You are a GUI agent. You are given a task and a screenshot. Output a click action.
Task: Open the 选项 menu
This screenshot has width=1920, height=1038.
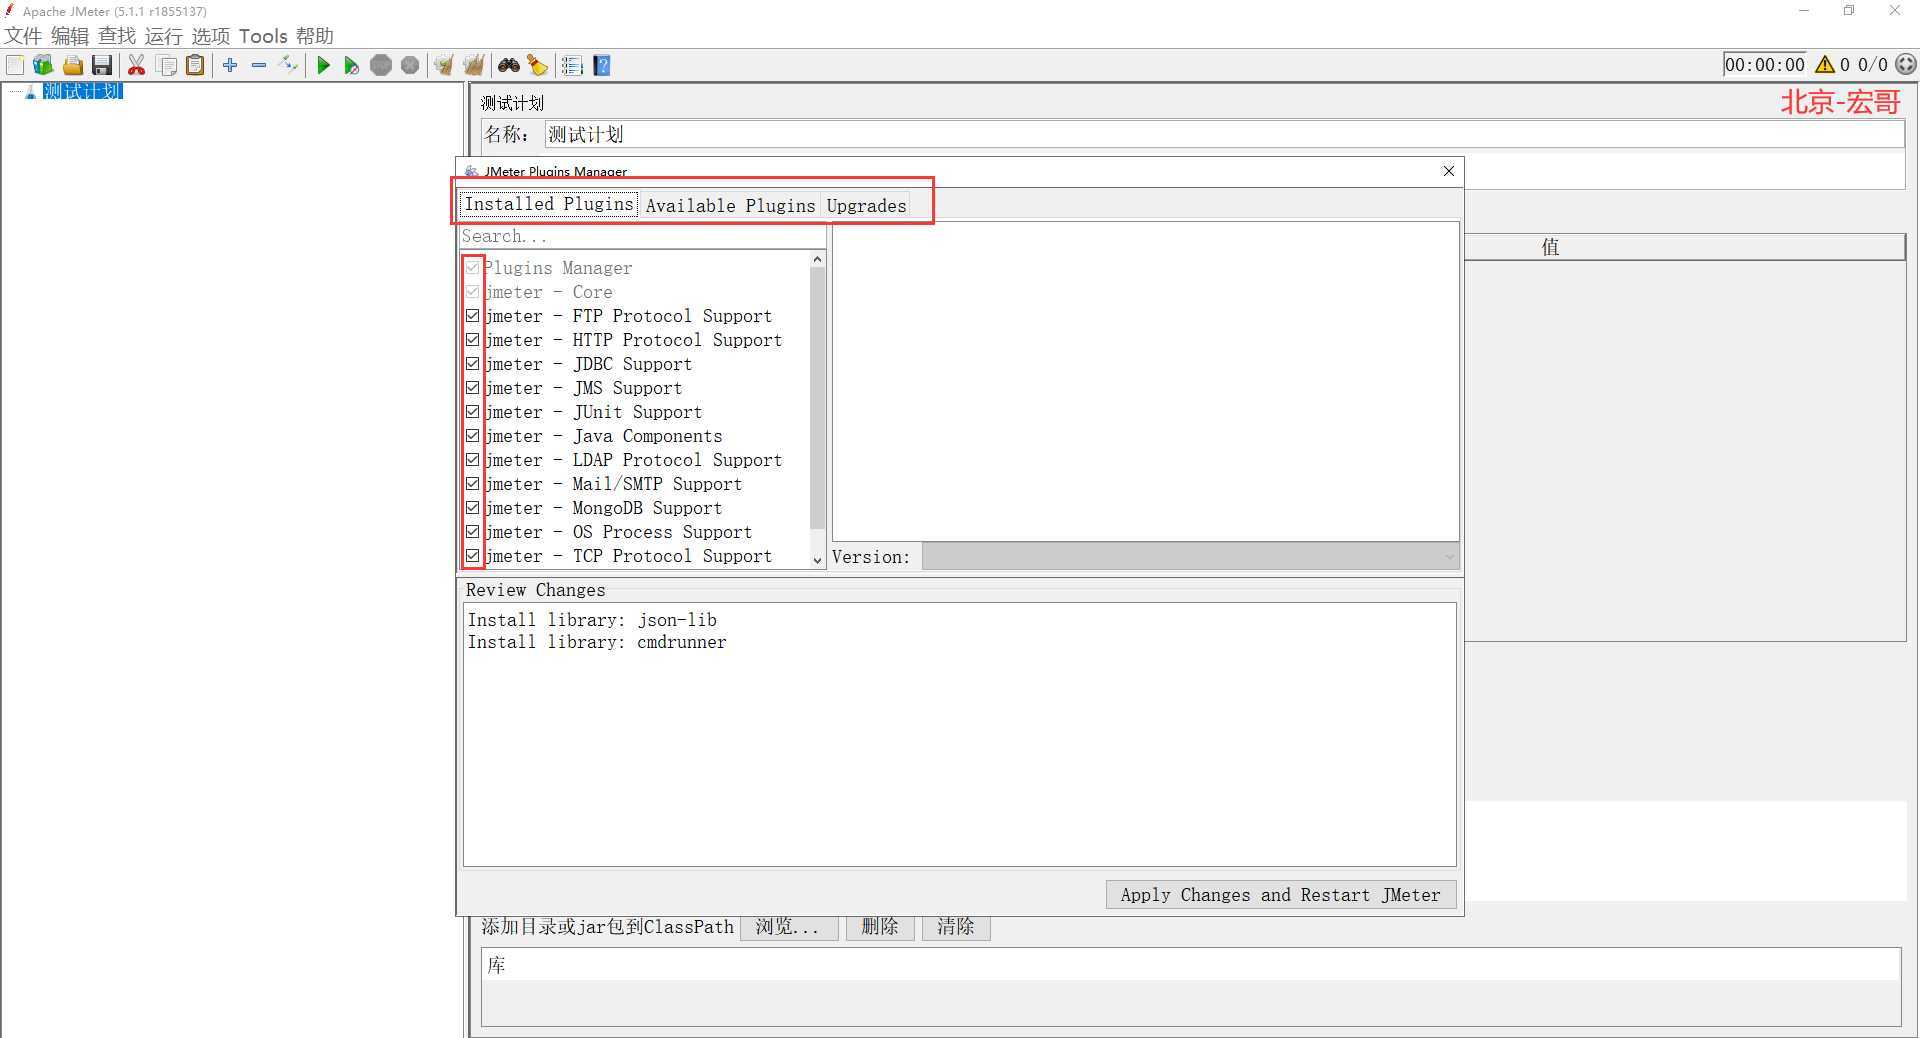(211, 36)
